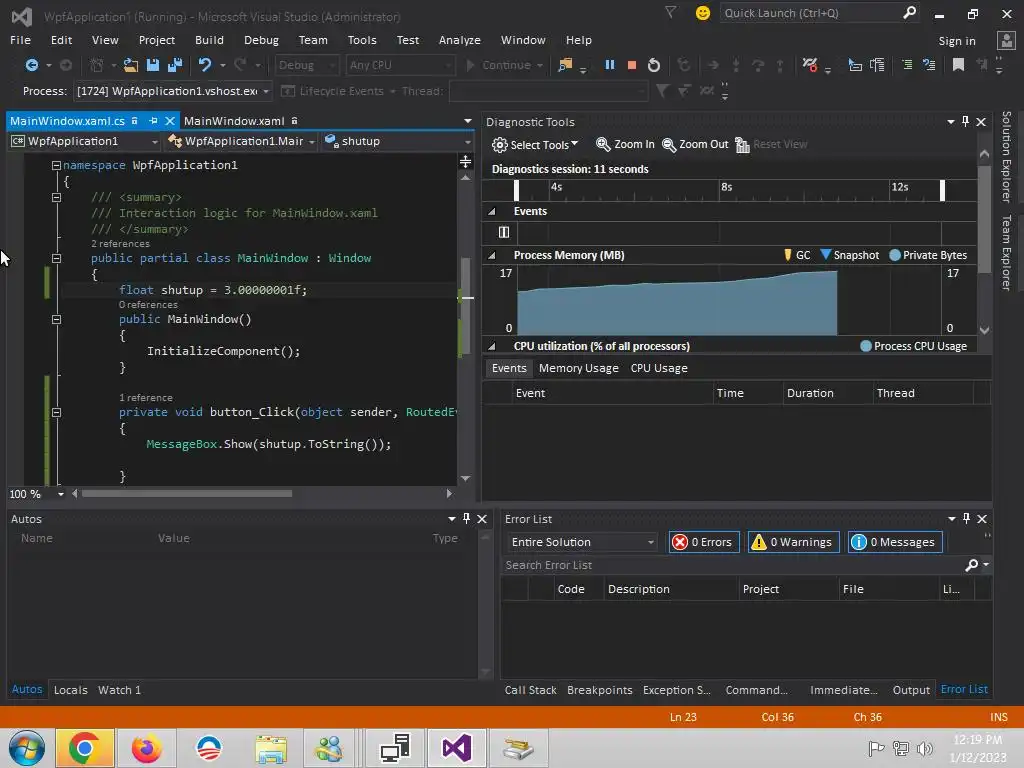Click the Quick Launch search magnifier
1024x768 pixels.
(909, 12)
